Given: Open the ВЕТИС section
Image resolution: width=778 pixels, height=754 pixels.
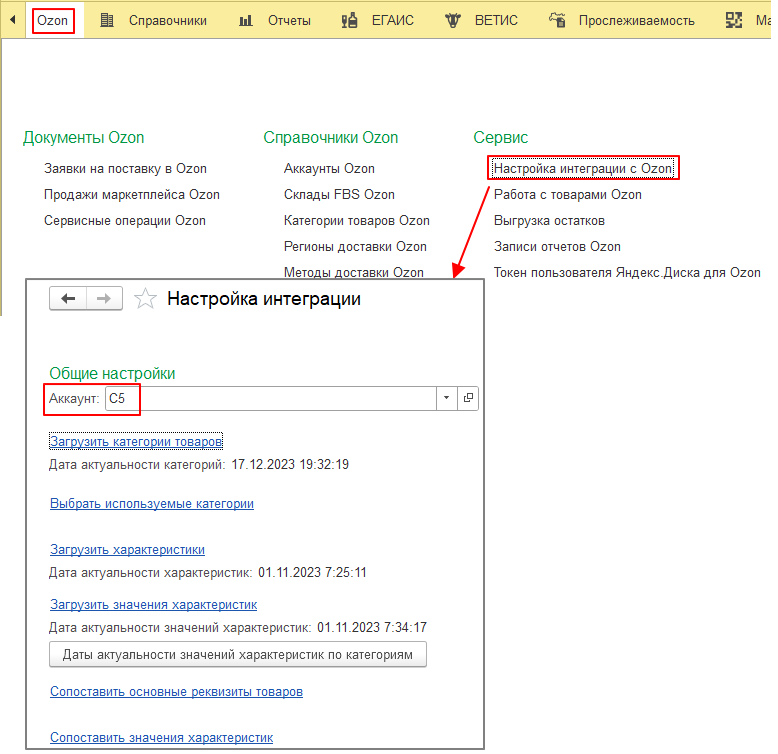Looking at the screenshot, I should click(496, 20).
